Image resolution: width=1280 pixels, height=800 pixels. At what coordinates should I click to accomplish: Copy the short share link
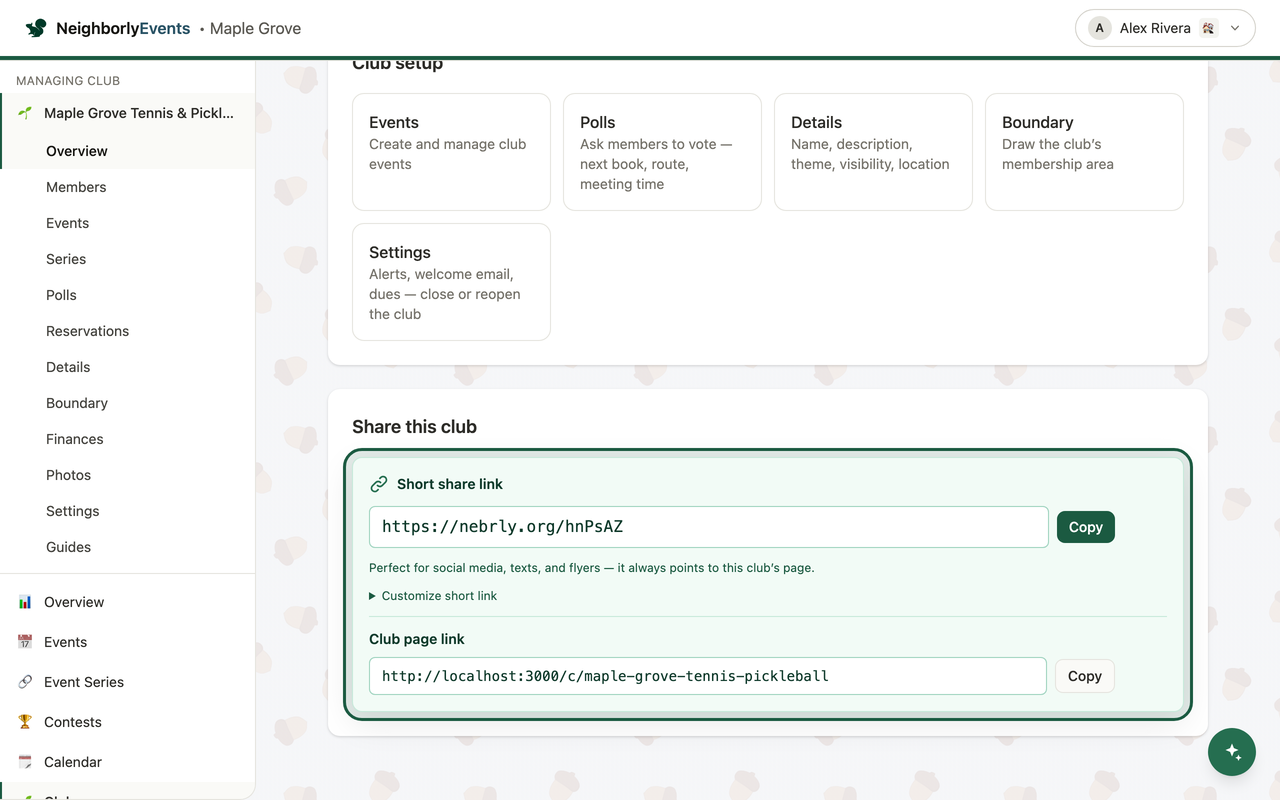coord(1085,527)
